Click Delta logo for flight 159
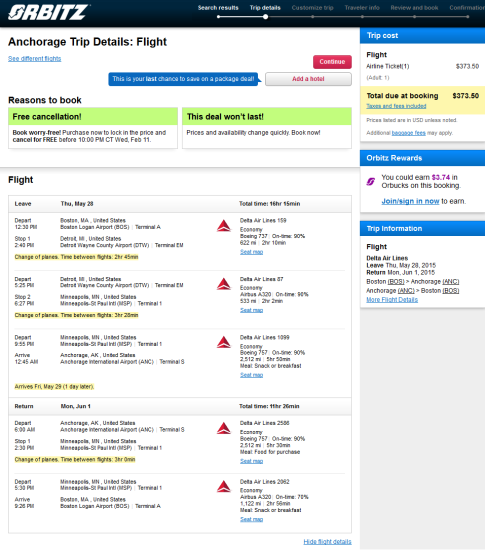485x550 pixels. click(x=224, y=226)
